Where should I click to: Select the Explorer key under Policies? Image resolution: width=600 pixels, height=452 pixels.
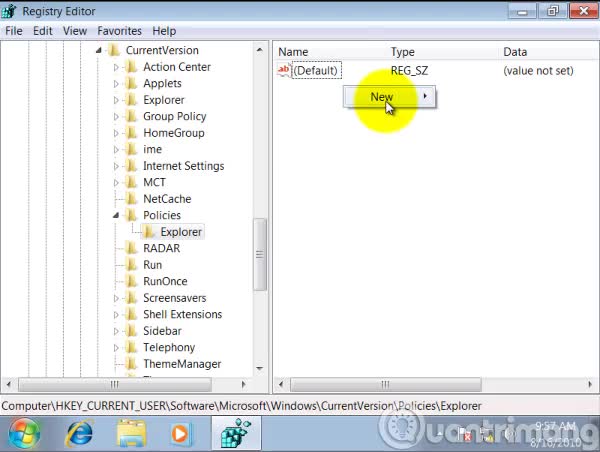pos(181,232)
